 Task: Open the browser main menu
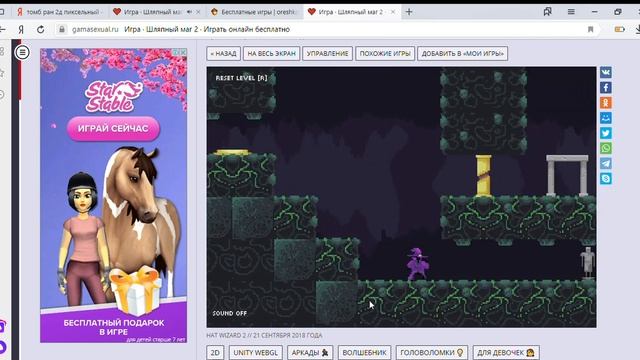coord(571,12)
